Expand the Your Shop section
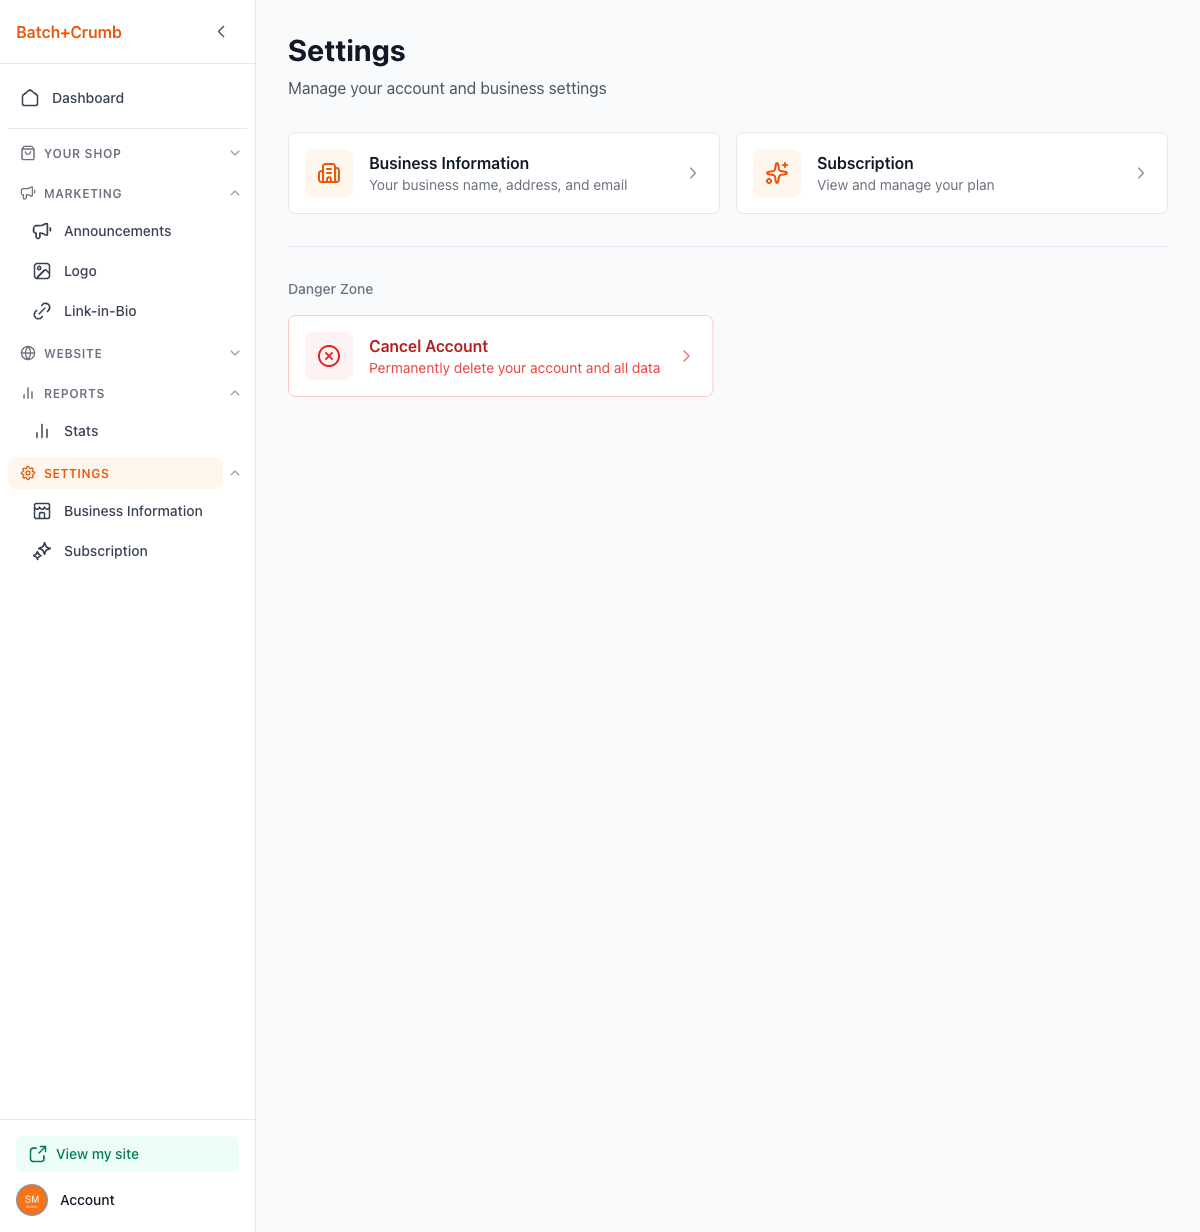 click(235, 153)
